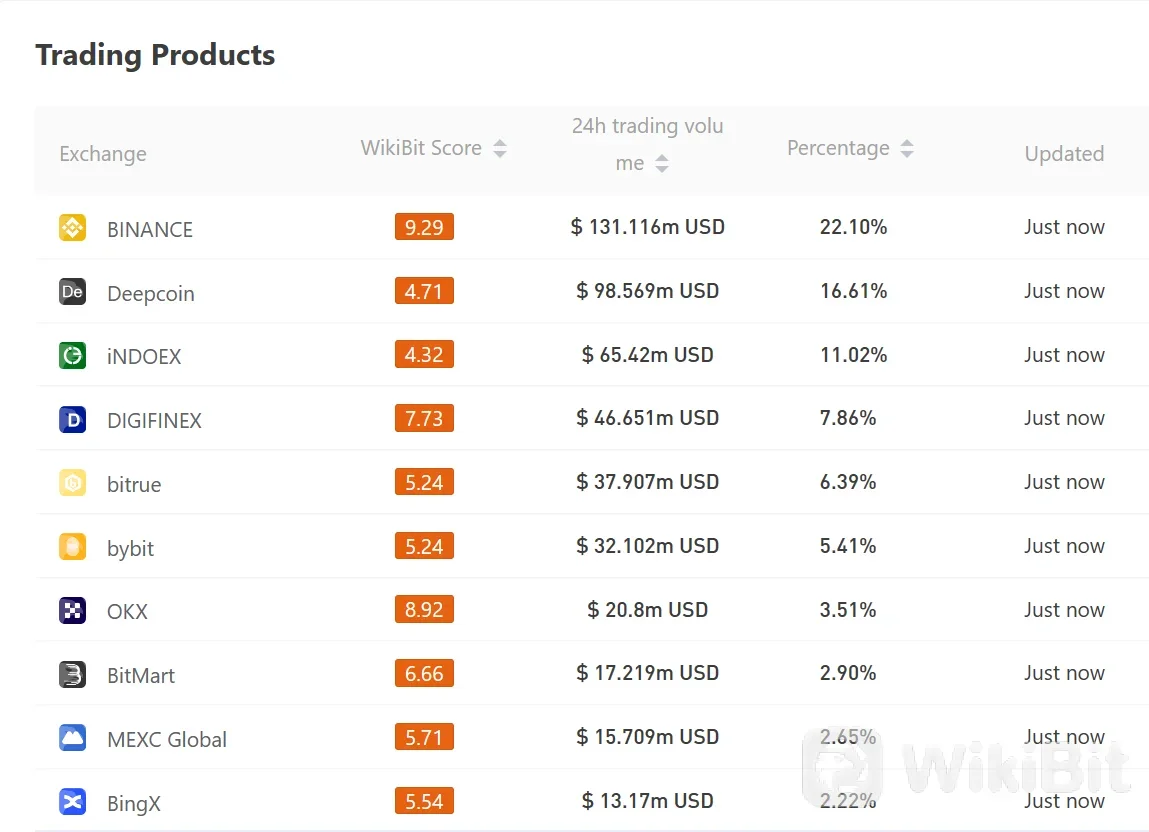The height and width of the screenshot is (832, 1149).
Task: Open the BINANCE exchange name link
Action: 150,229
